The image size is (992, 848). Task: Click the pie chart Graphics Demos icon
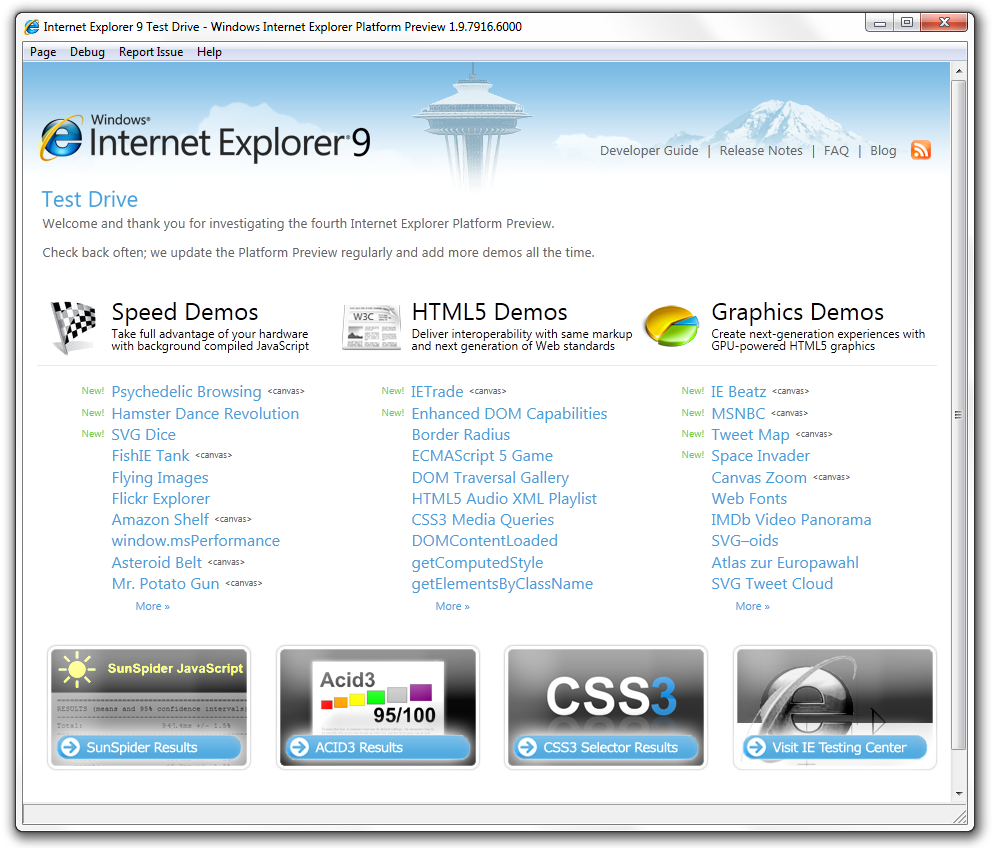tap(671, 326)
